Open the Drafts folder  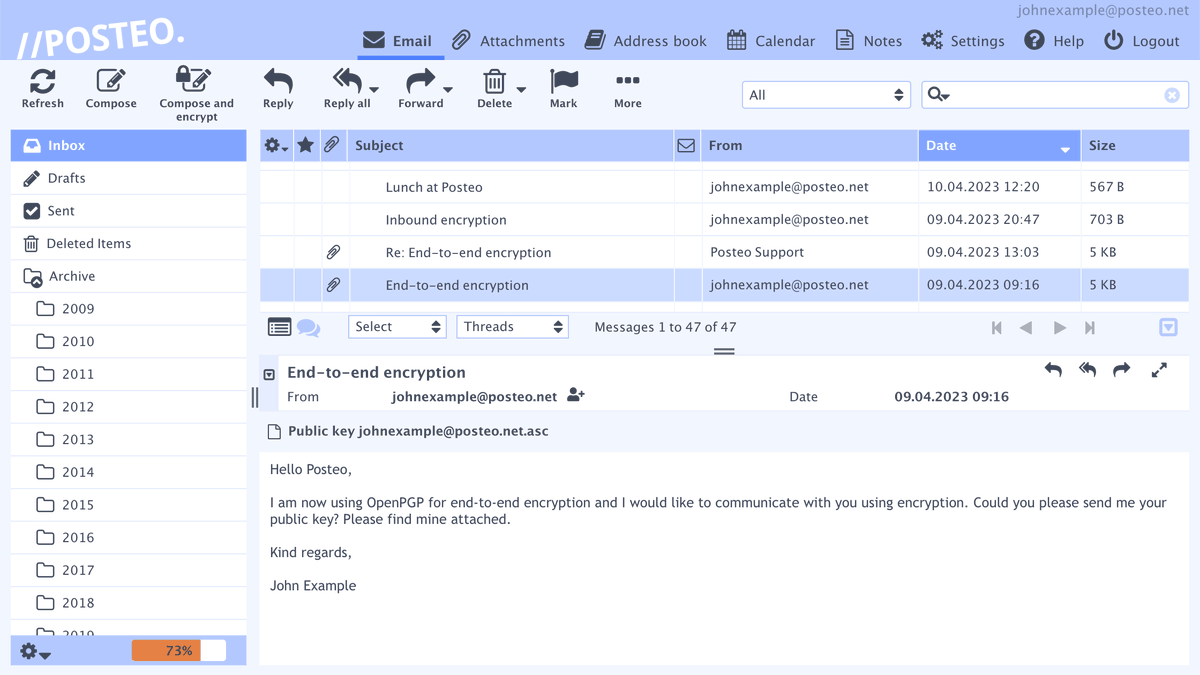[128, 178]
